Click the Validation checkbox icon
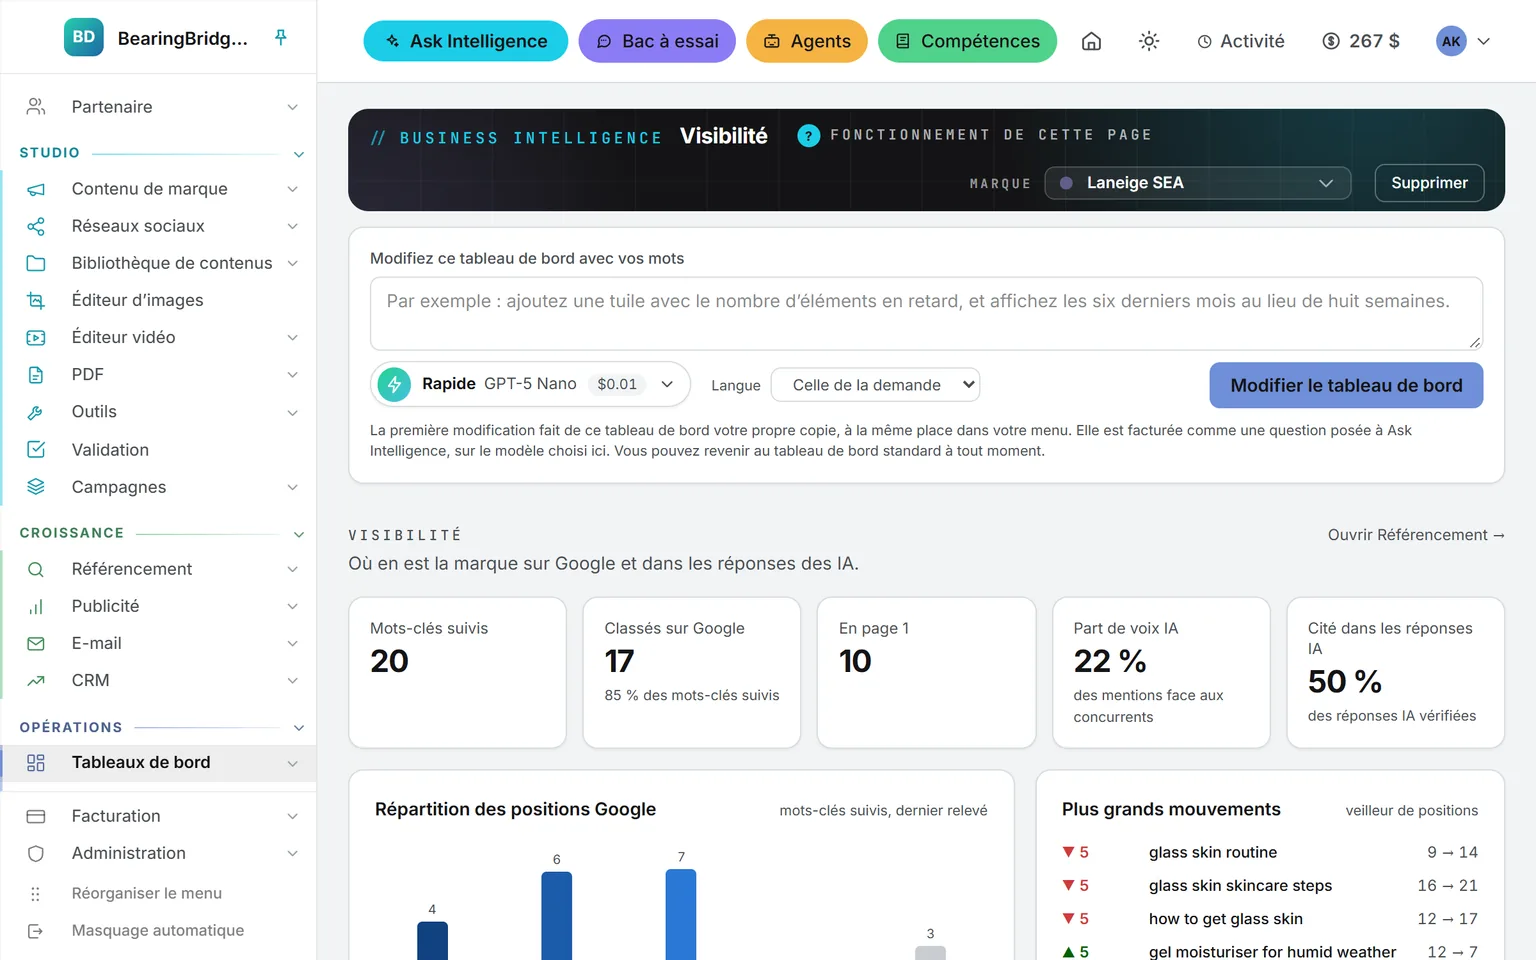 (x=36, y=450)
